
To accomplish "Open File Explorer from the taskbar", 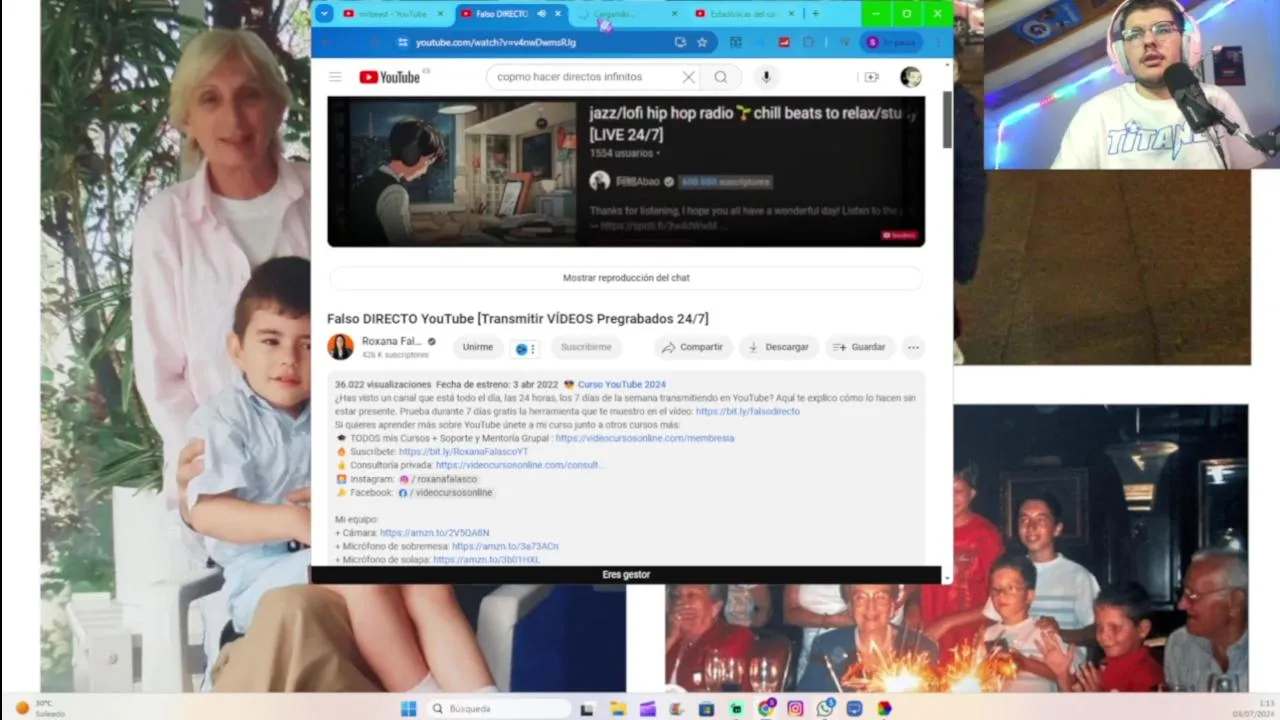I will point(618,708).
